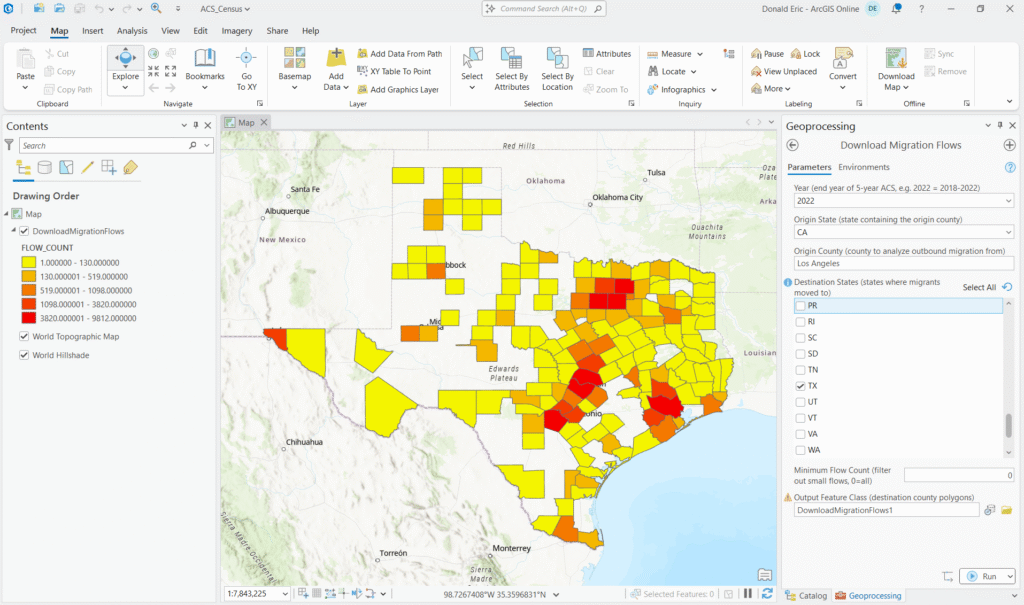Click the geoprocessing back arrow
The width and height of the screenshot is (1024, 605).
(x=793, y=145)
